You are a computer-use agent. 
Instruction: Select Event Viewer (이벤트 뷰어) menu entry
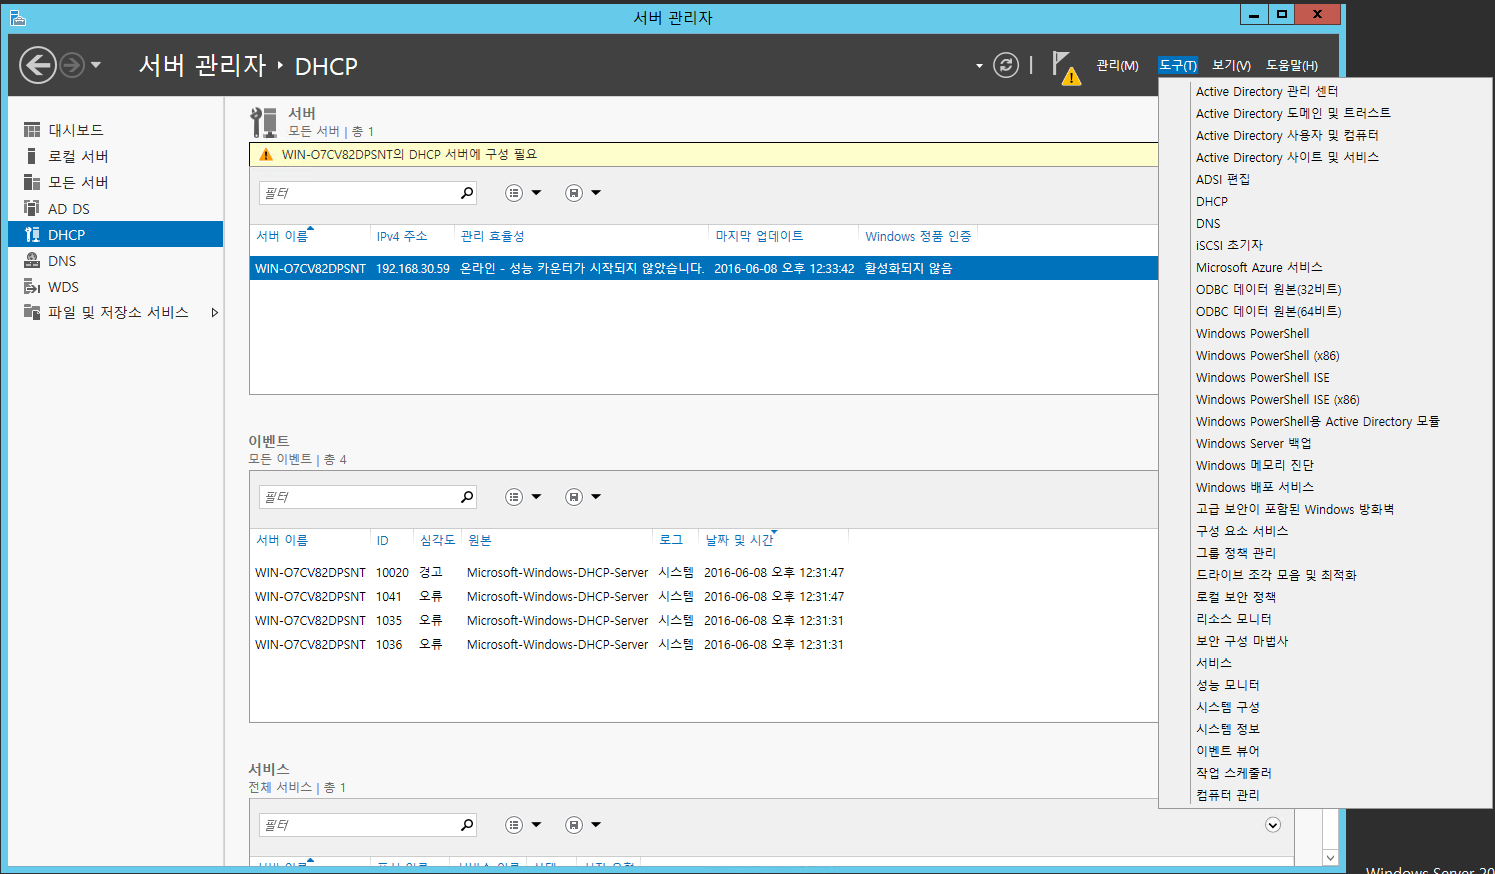click(x=1227, y=751)
